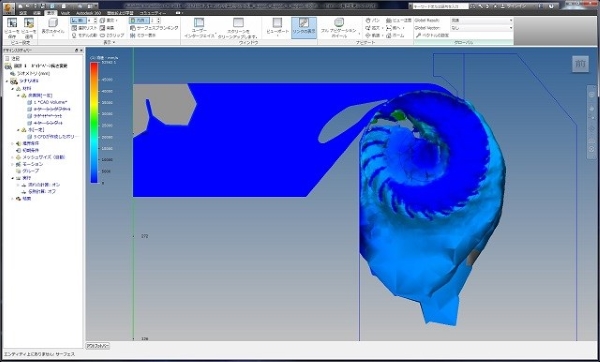This screenshot has height=362, width=600.
Task: Switch to the Autodesk 360 ribbon tab
Action: click(88, 13)
